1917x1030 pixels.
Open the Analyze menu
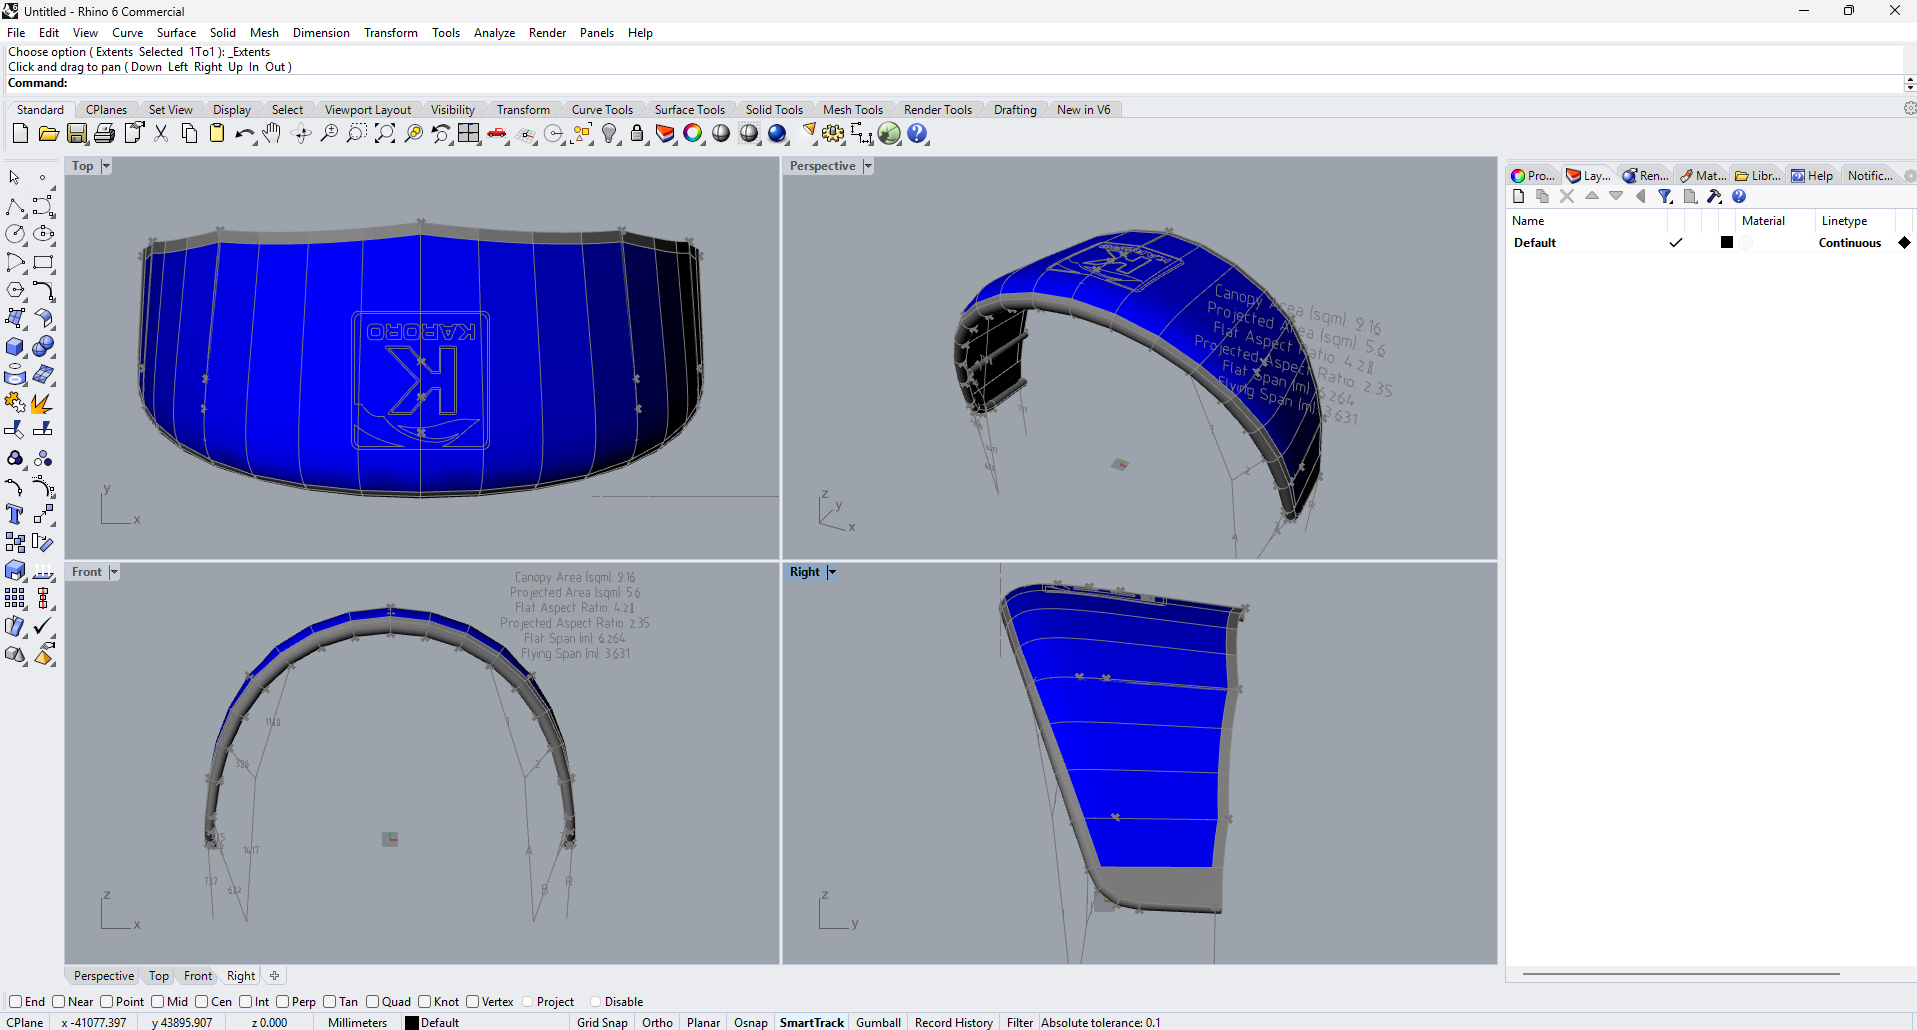(494, 32)
